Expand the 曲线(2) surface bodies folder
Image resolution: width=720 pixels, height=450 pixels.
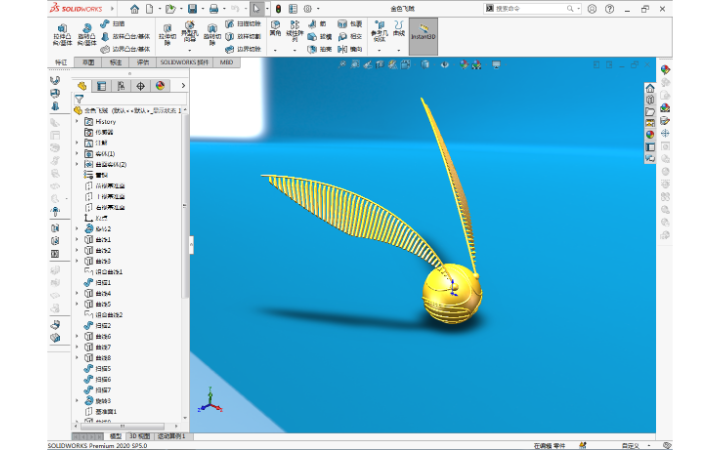(x=78, y=164)
